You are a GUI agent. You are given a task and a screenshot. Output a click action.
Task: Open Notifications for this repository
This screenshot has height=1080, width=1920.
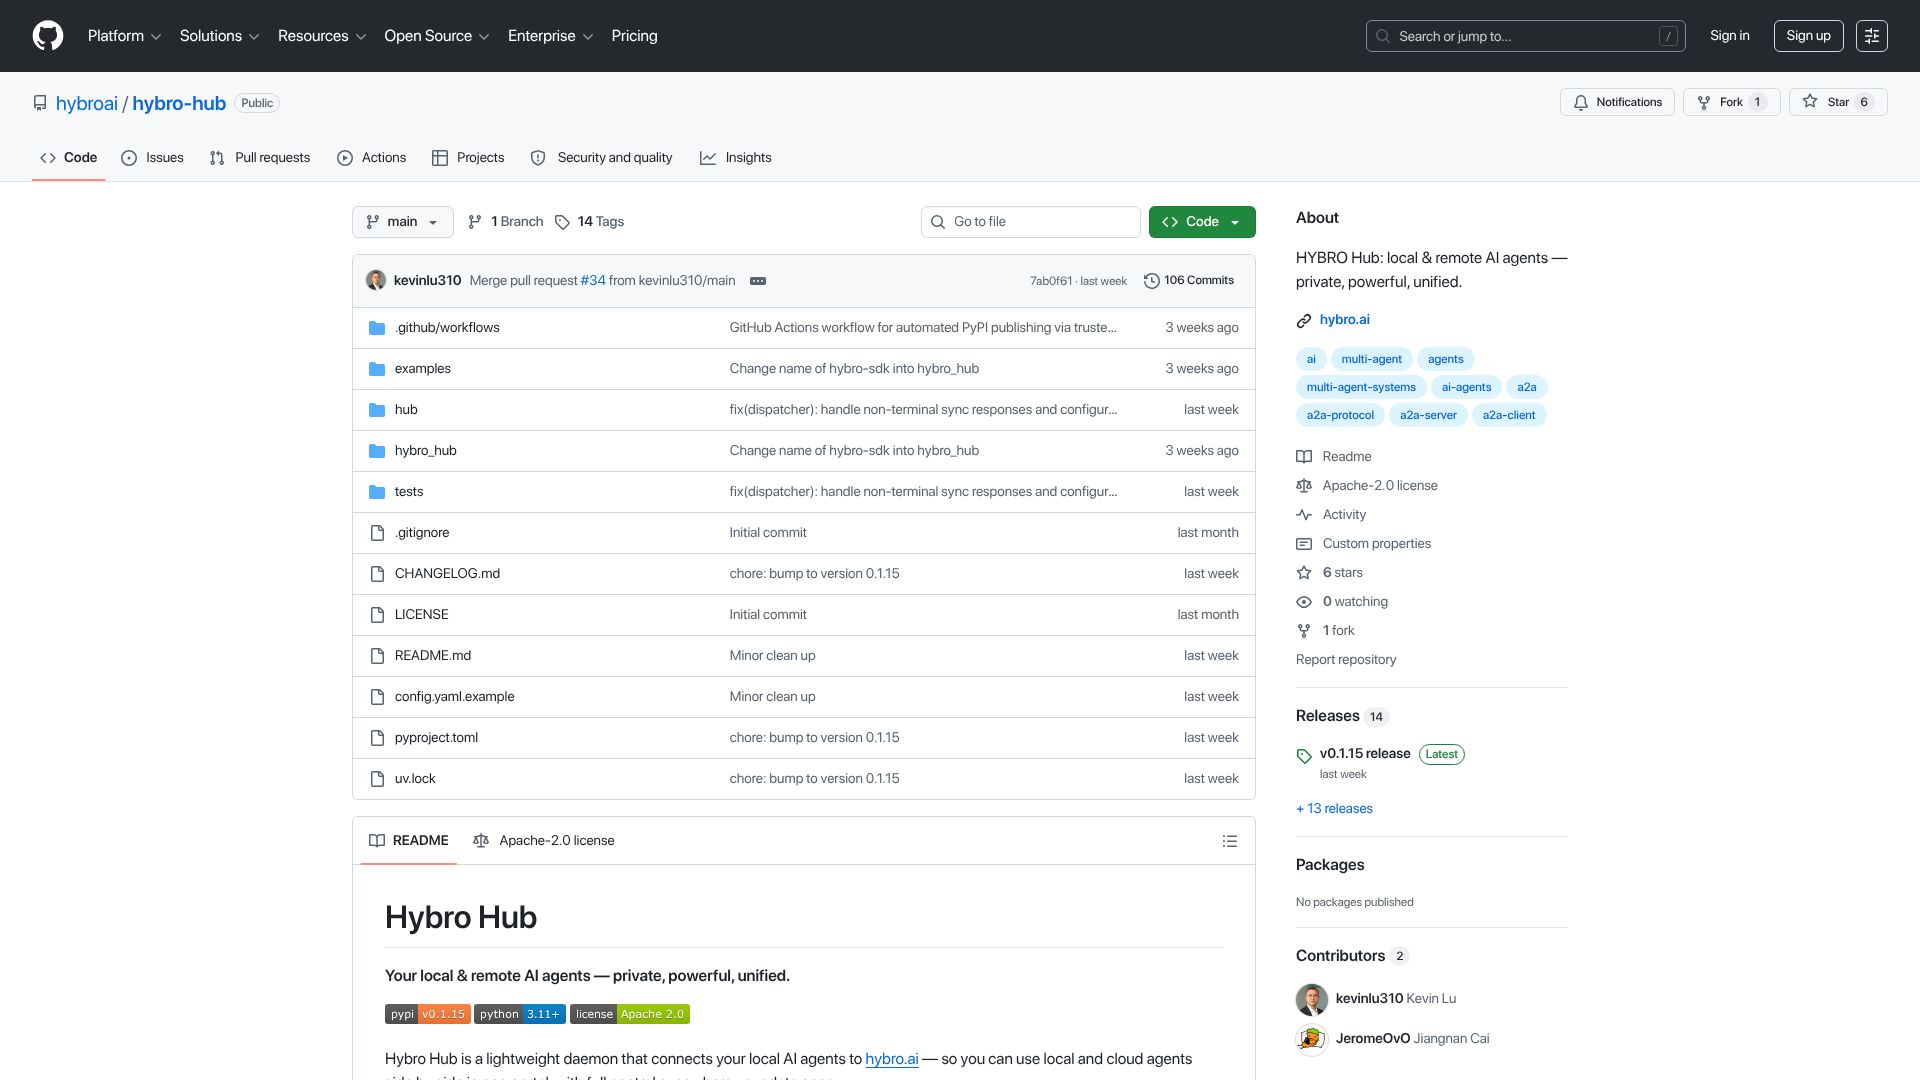click(1617, 102)
